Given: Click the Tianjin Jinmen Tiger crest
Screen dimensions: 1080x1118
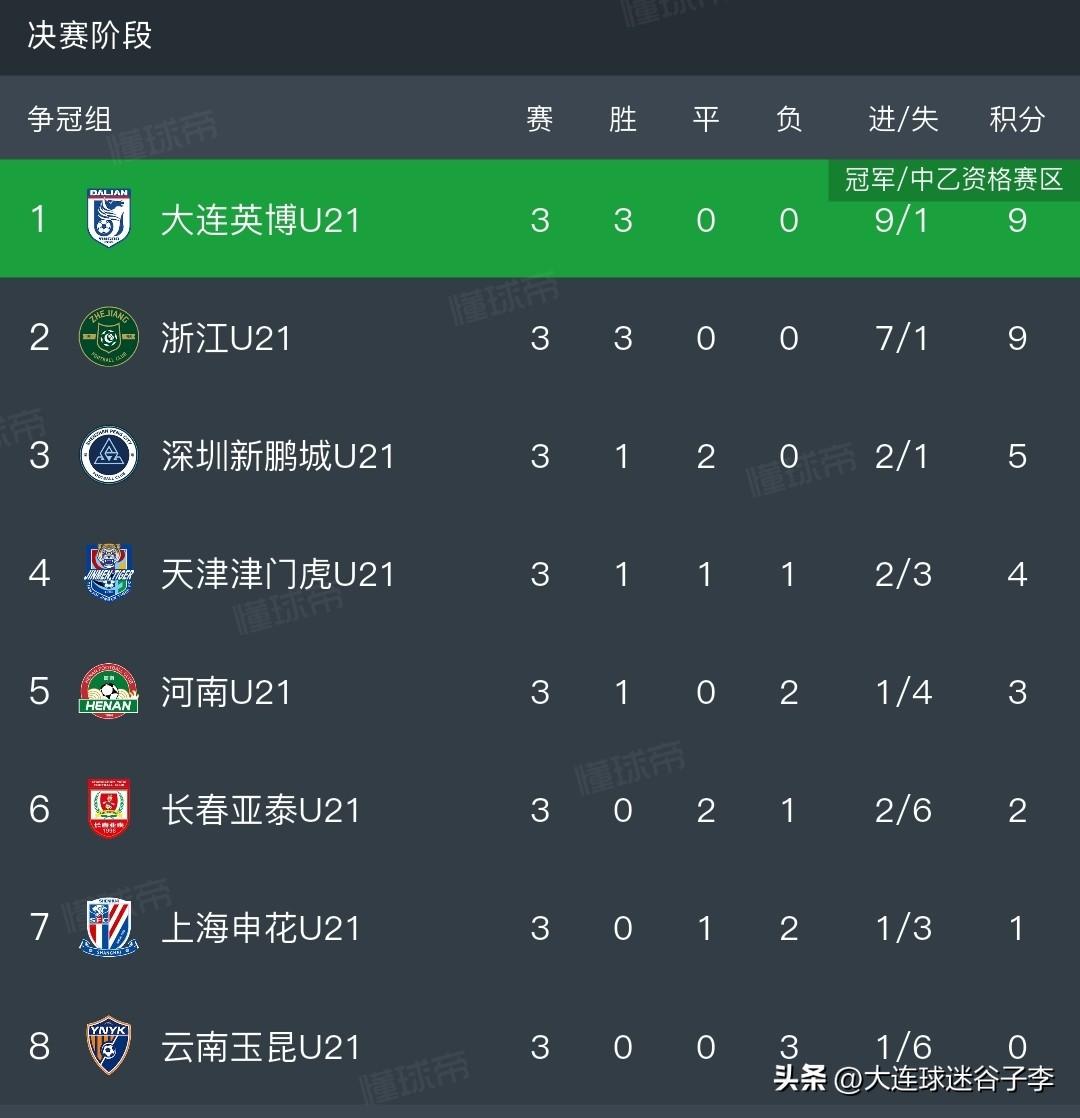Looking at the screenshot, I should pos(108,573).
